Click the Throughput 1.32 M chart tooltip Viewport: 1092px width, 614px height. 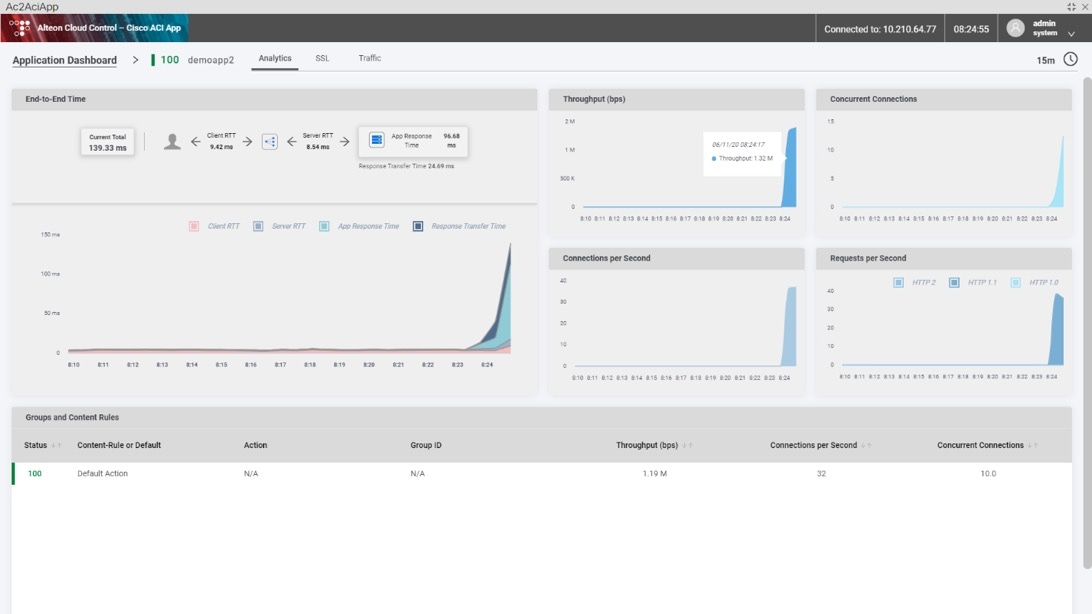click(x=742, y=153)
